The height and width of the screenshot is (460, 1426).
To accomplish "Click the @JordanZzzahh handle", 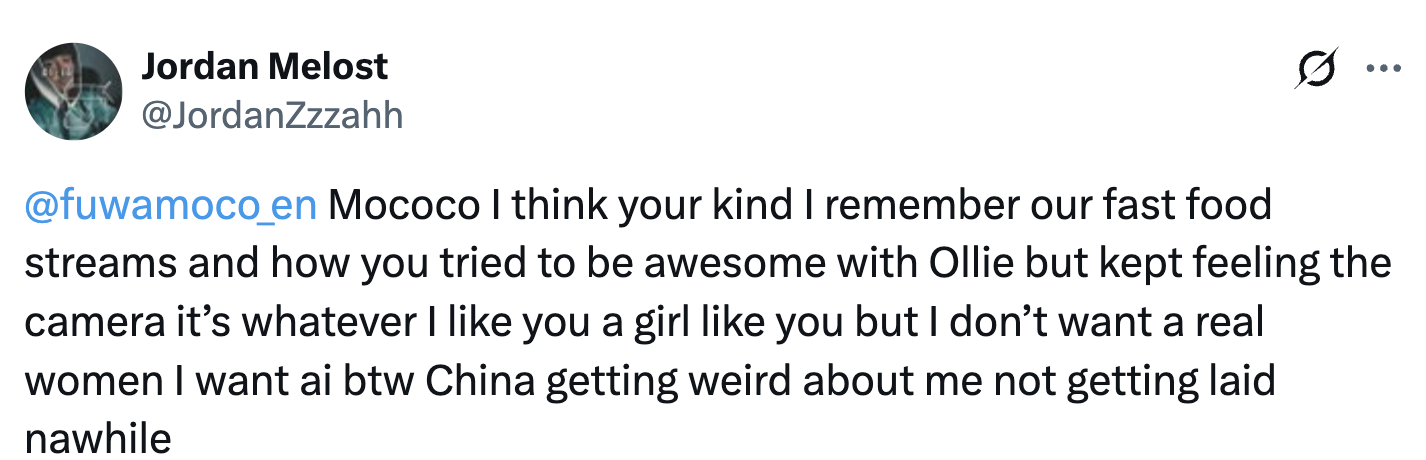I will (272, 116).
